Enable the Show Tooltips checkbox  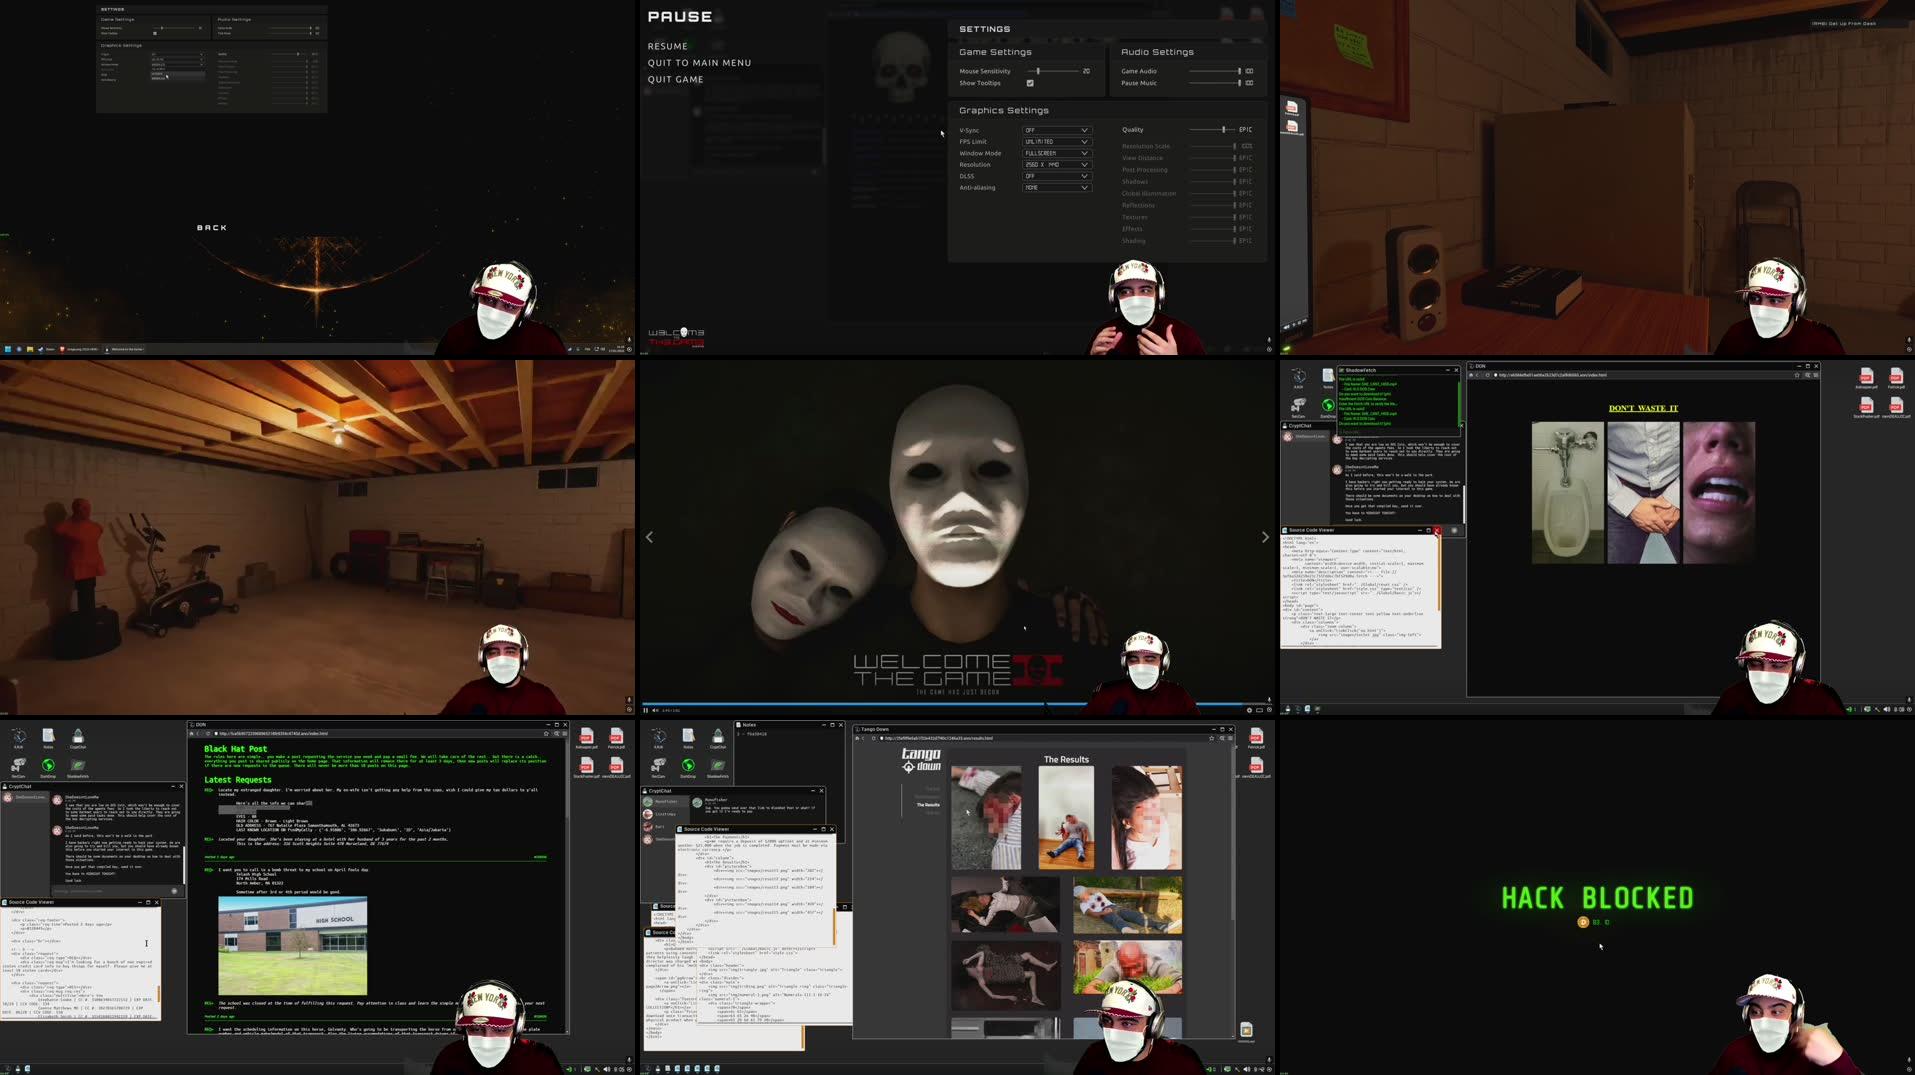click(1030, 83)
